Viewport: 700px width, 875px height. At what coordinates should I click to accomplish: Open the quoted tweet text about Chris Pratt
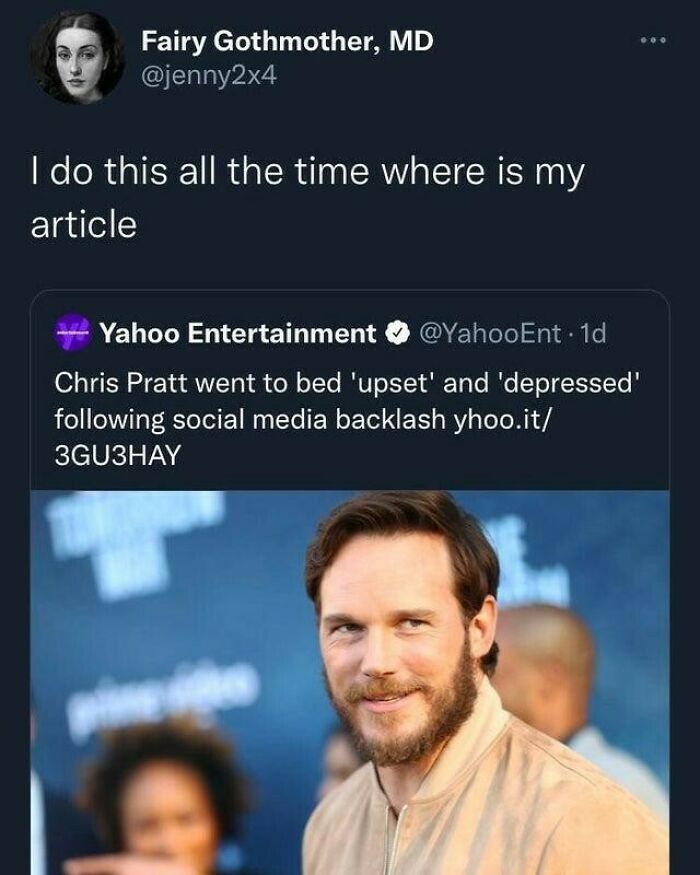pyautogui.click(x=346, y=419)
